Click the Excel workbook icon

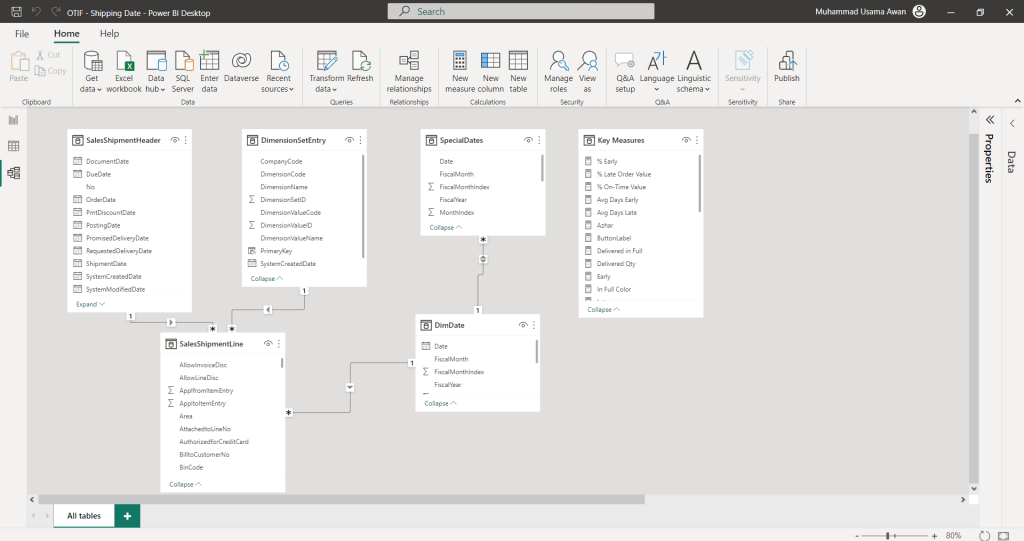tap(124, 60)
